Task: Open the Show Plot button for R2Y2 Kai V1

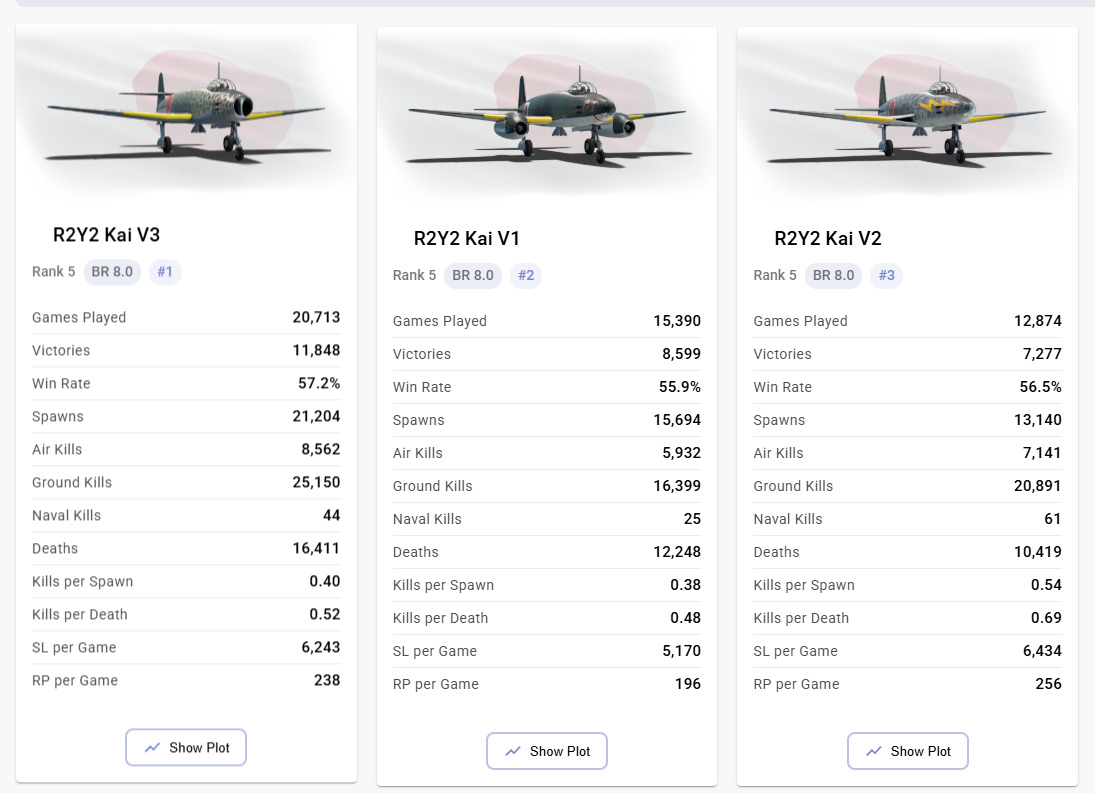Action: tap(547, 751)
